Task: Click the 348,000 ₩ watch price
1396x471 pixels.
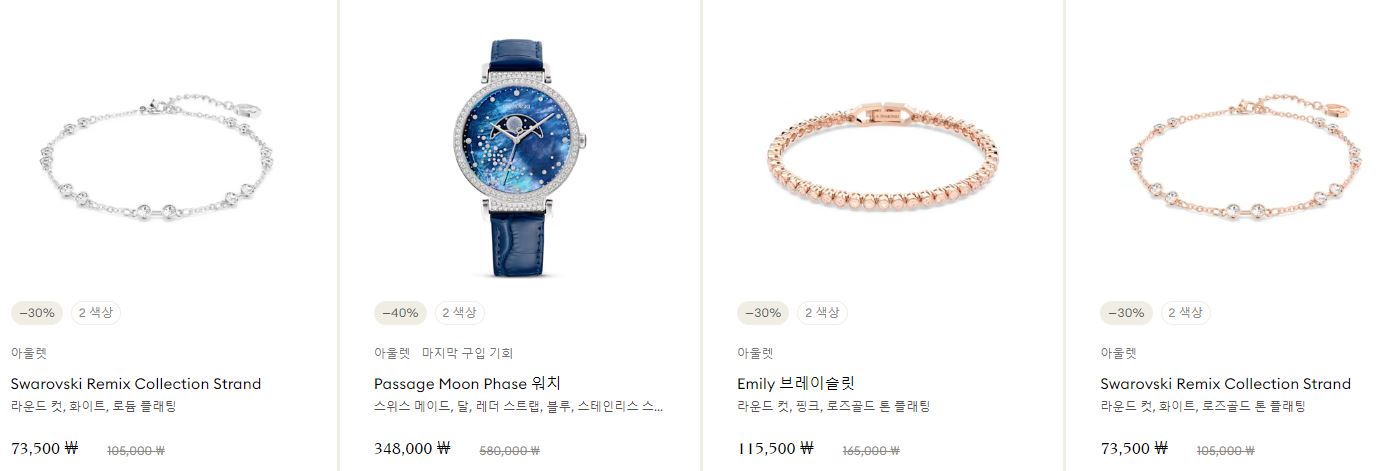Action: click(412, 449)
